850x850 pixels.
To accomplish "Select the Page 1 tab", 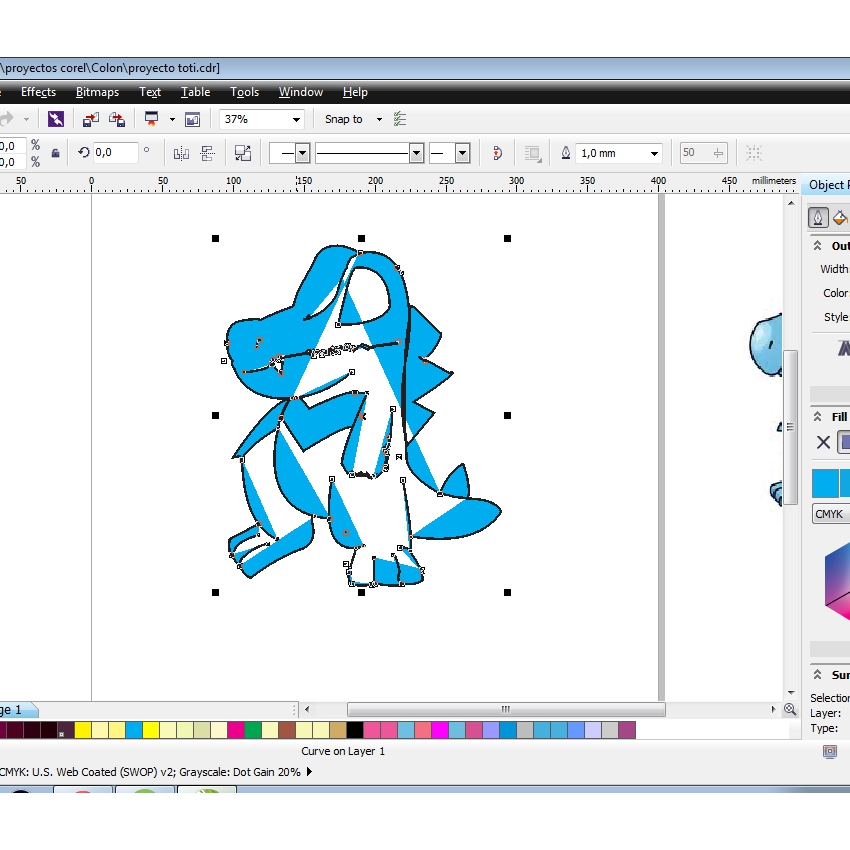I will 16,710.
